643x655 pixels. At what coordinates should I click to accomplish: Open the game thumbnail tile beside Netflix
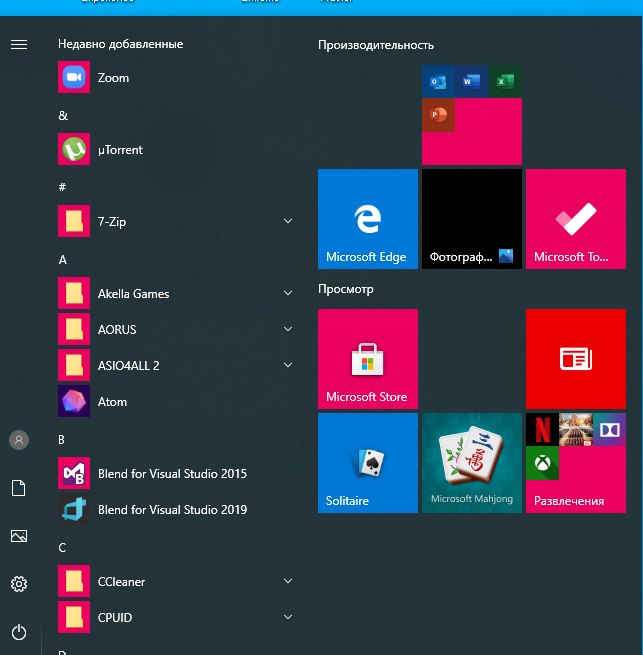click(576, 429)
